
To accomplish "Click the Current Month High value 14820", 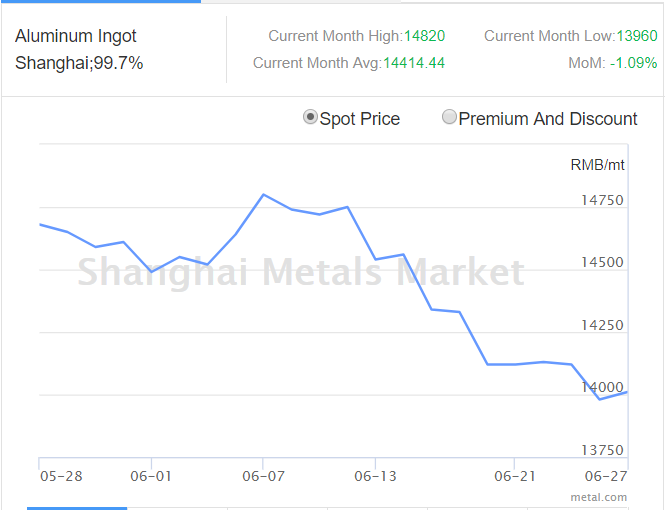I will (424, 36).
